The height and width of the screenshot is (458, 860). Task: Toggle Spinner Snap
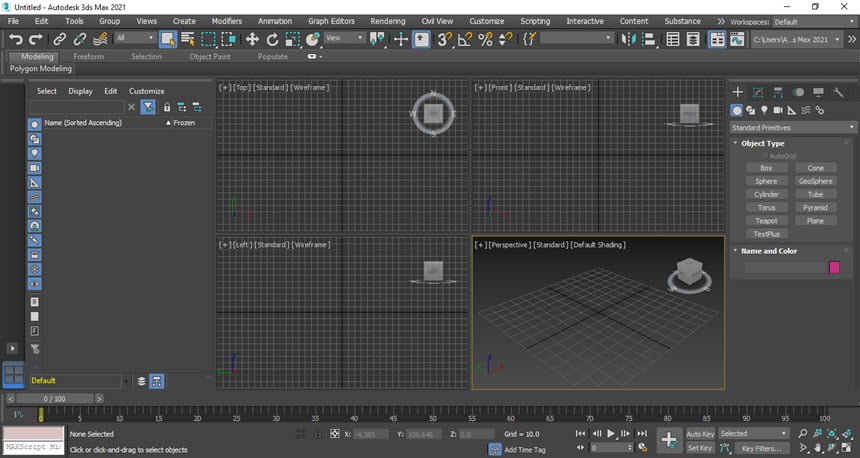tap(505, 39)
